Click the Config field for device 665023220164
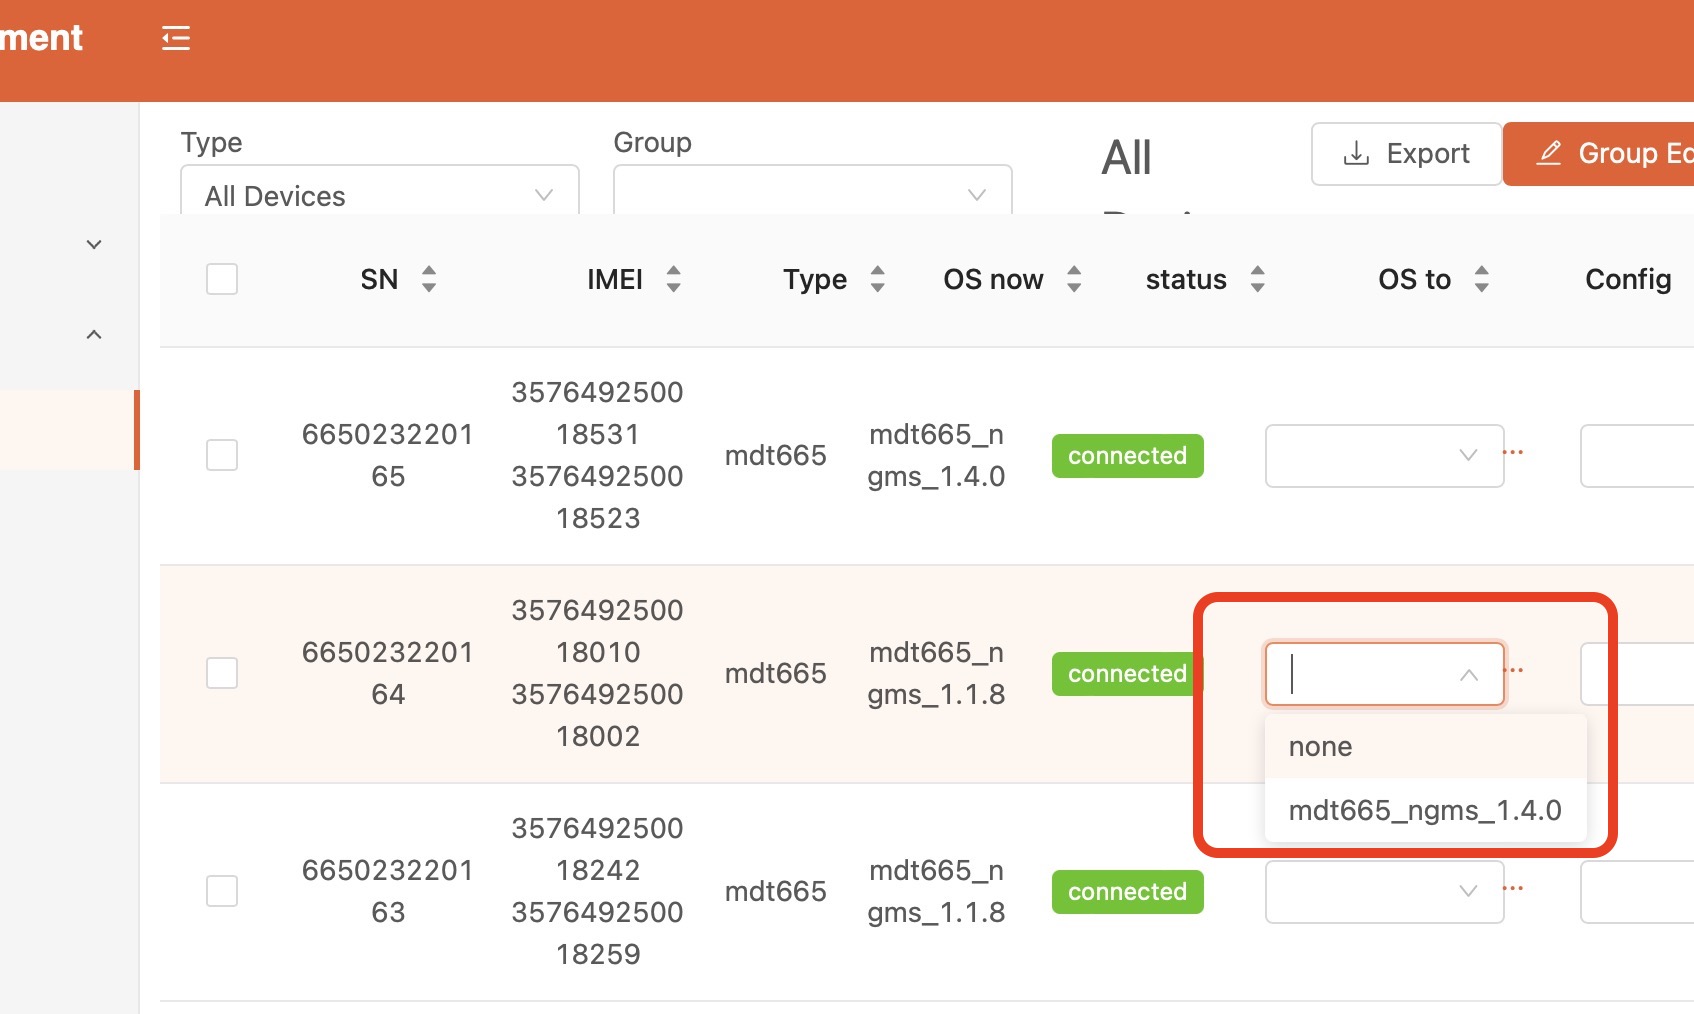1694x1014 pixels. [1637, 674]
